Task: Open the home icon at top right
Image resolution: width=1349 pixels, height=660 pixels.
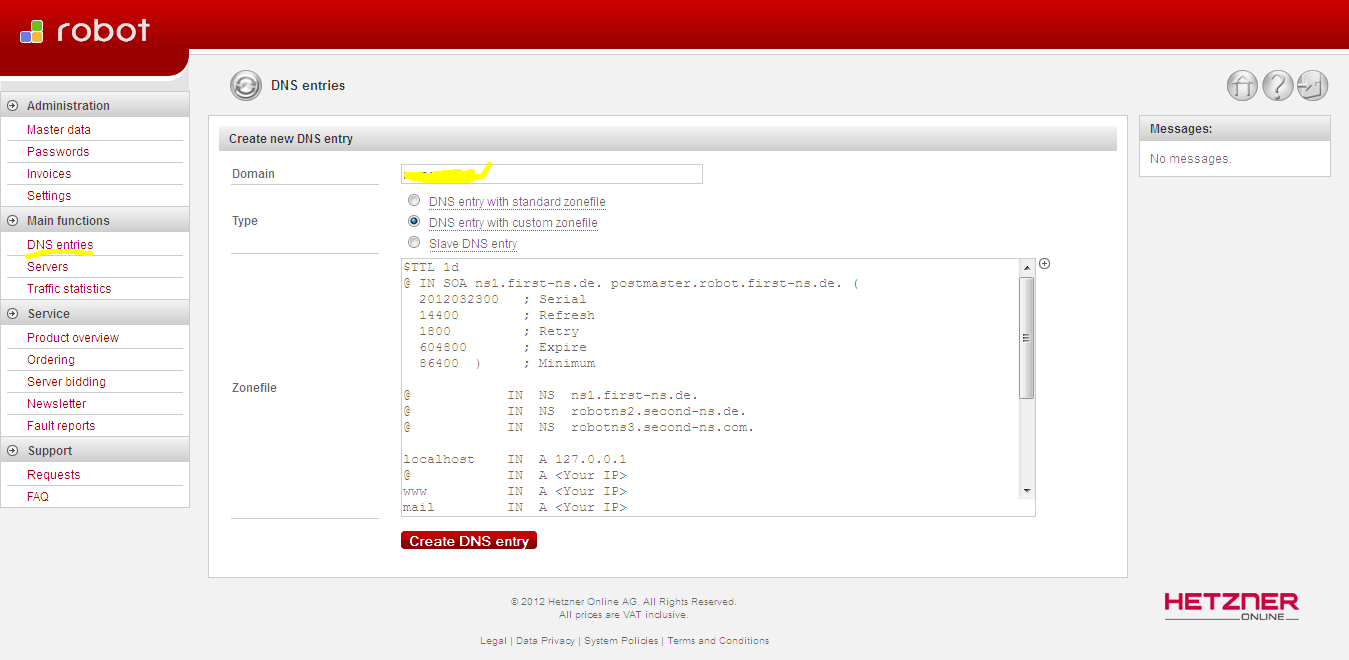Action: coord(1242,86)
